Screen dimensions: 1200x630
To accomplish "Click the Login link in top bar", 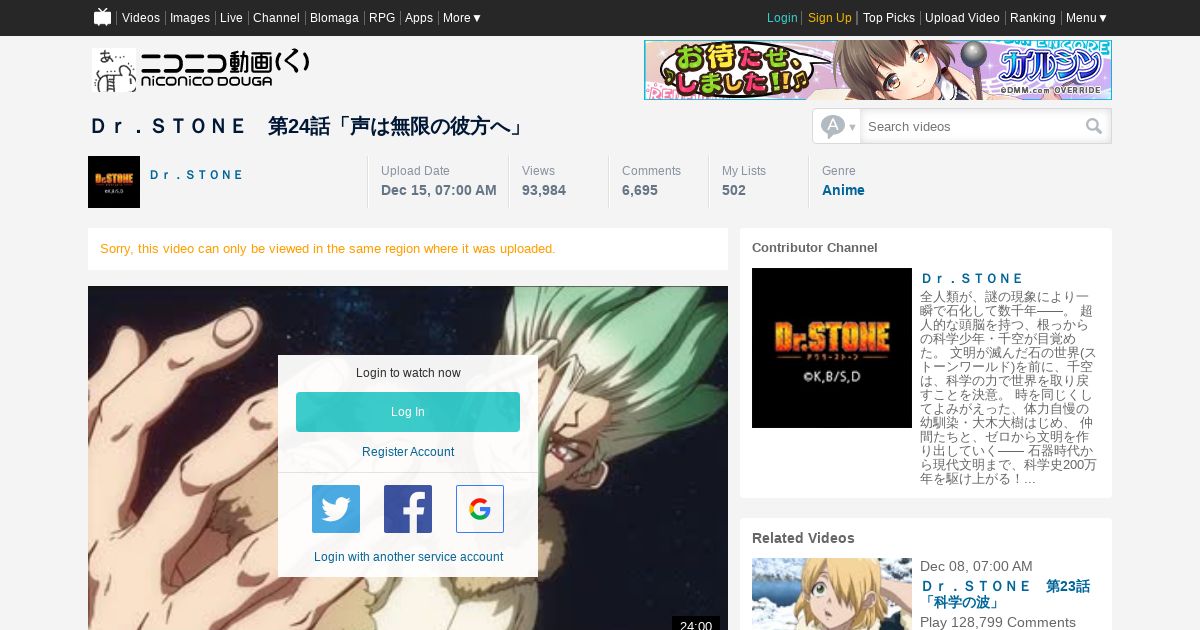I will coord(782,18).
